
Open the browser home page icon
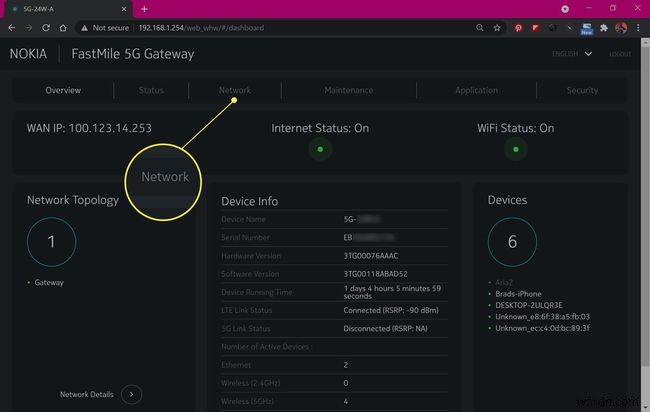pos(63,28)
